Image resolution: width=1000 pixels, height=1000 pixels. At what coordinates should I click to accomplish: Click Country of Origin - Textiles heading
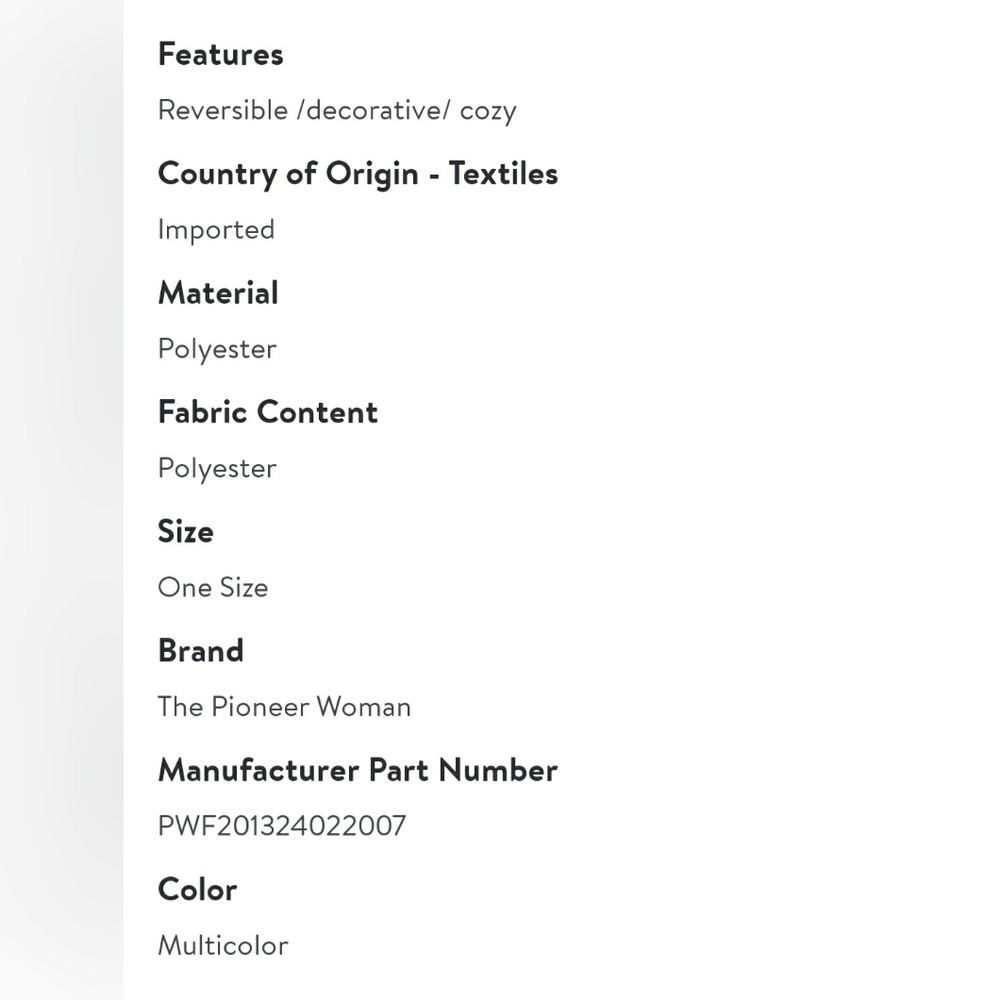(358, 174)
